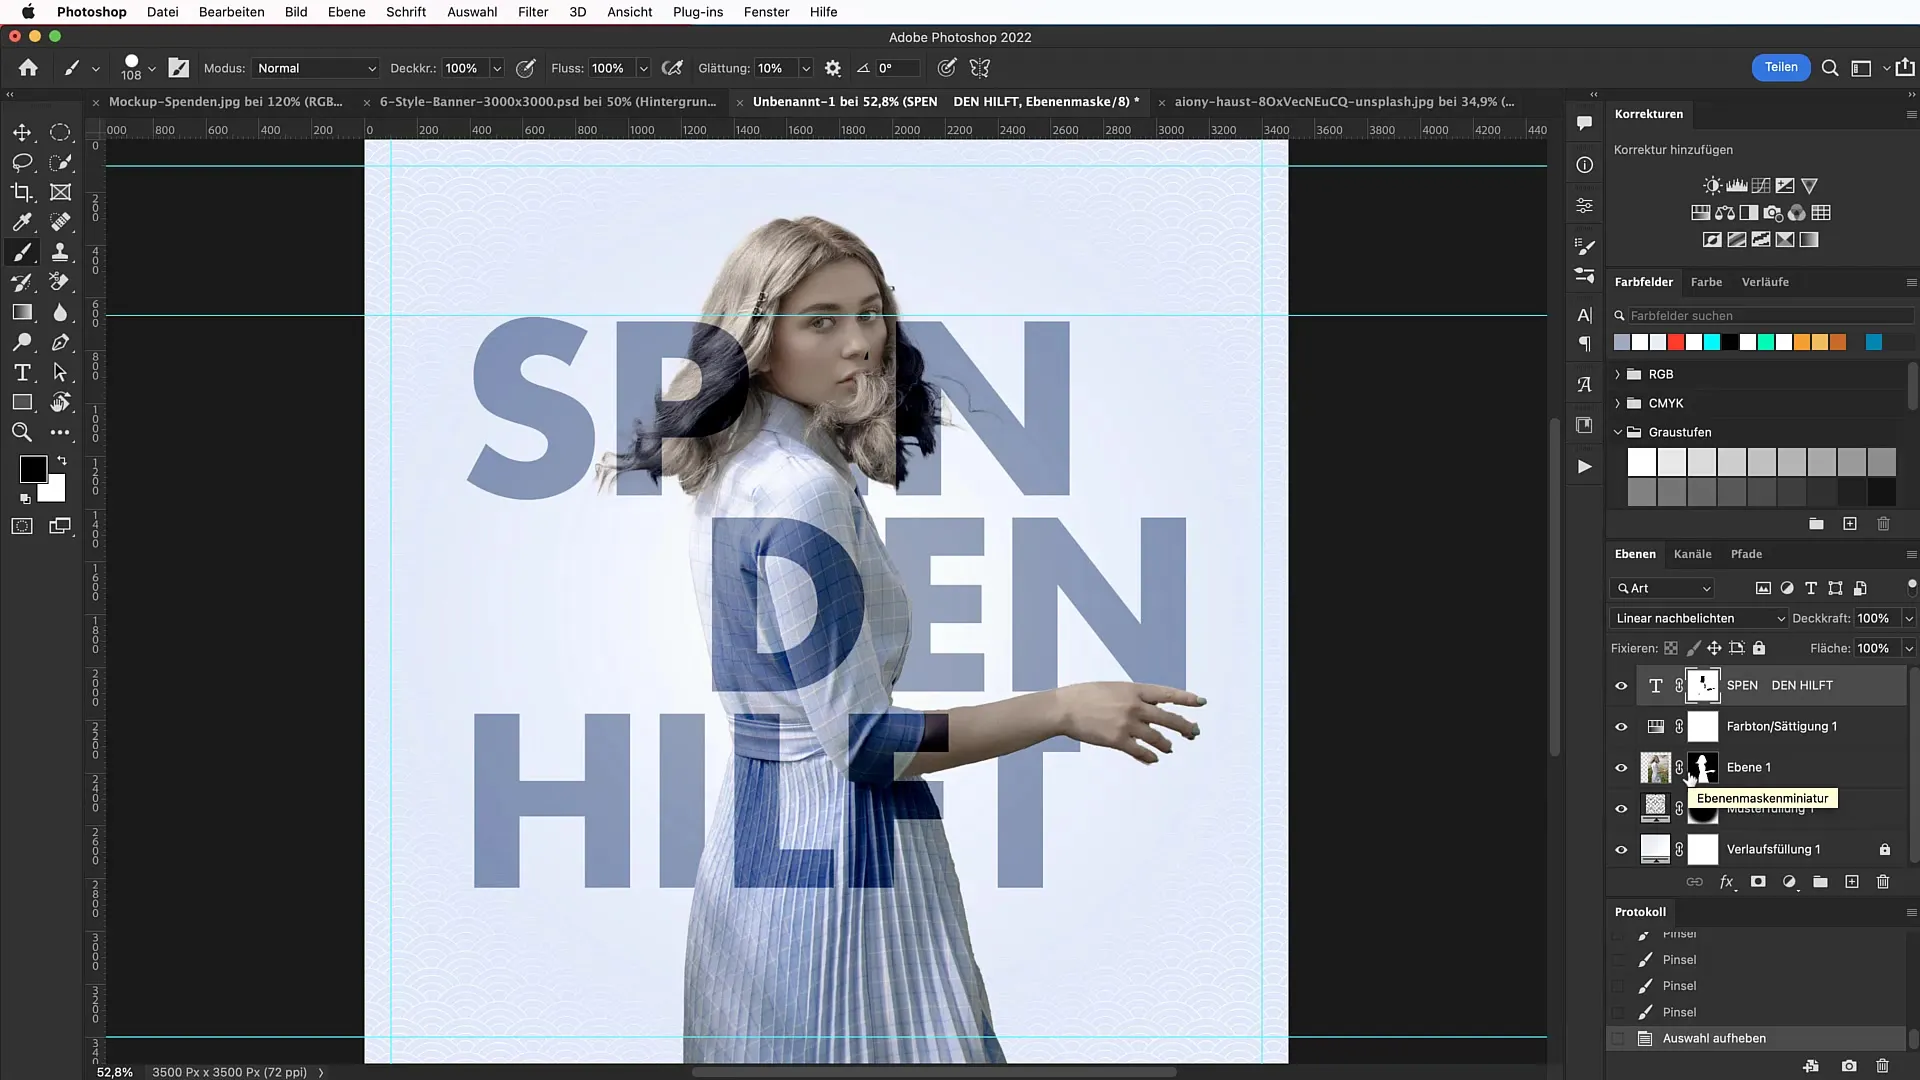The height and width of the screenshot is (1080, 1920).
Task: Select Ebene 1 layer mask thumbnail
Action: coord(1703,768)
